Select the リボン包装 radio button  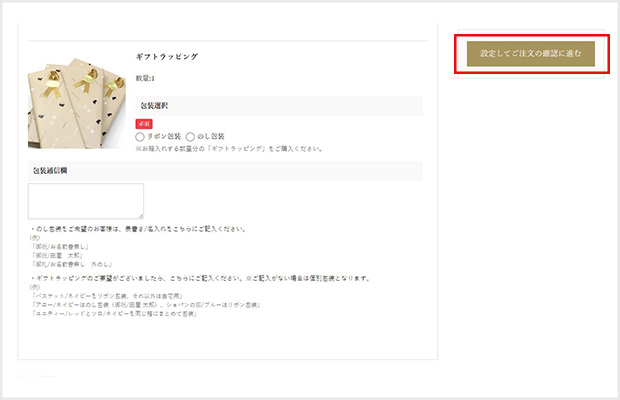[140, 137]
